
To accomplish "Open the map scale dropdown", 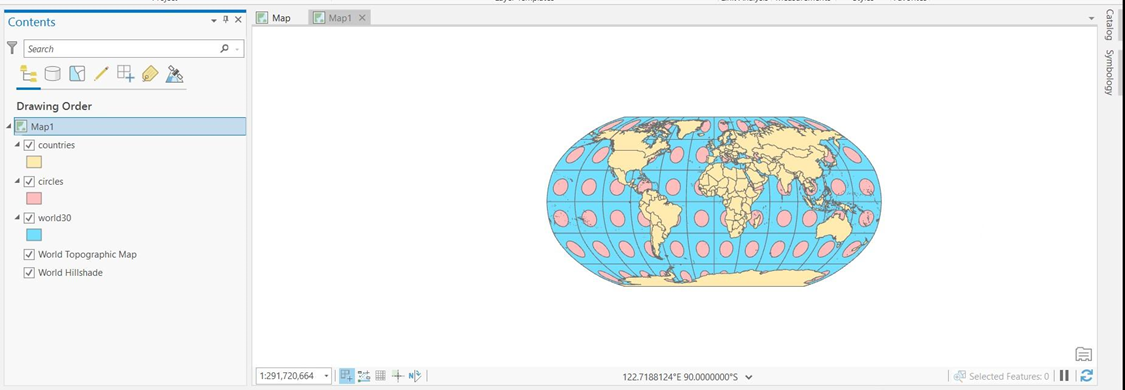I will pos(327,376).
